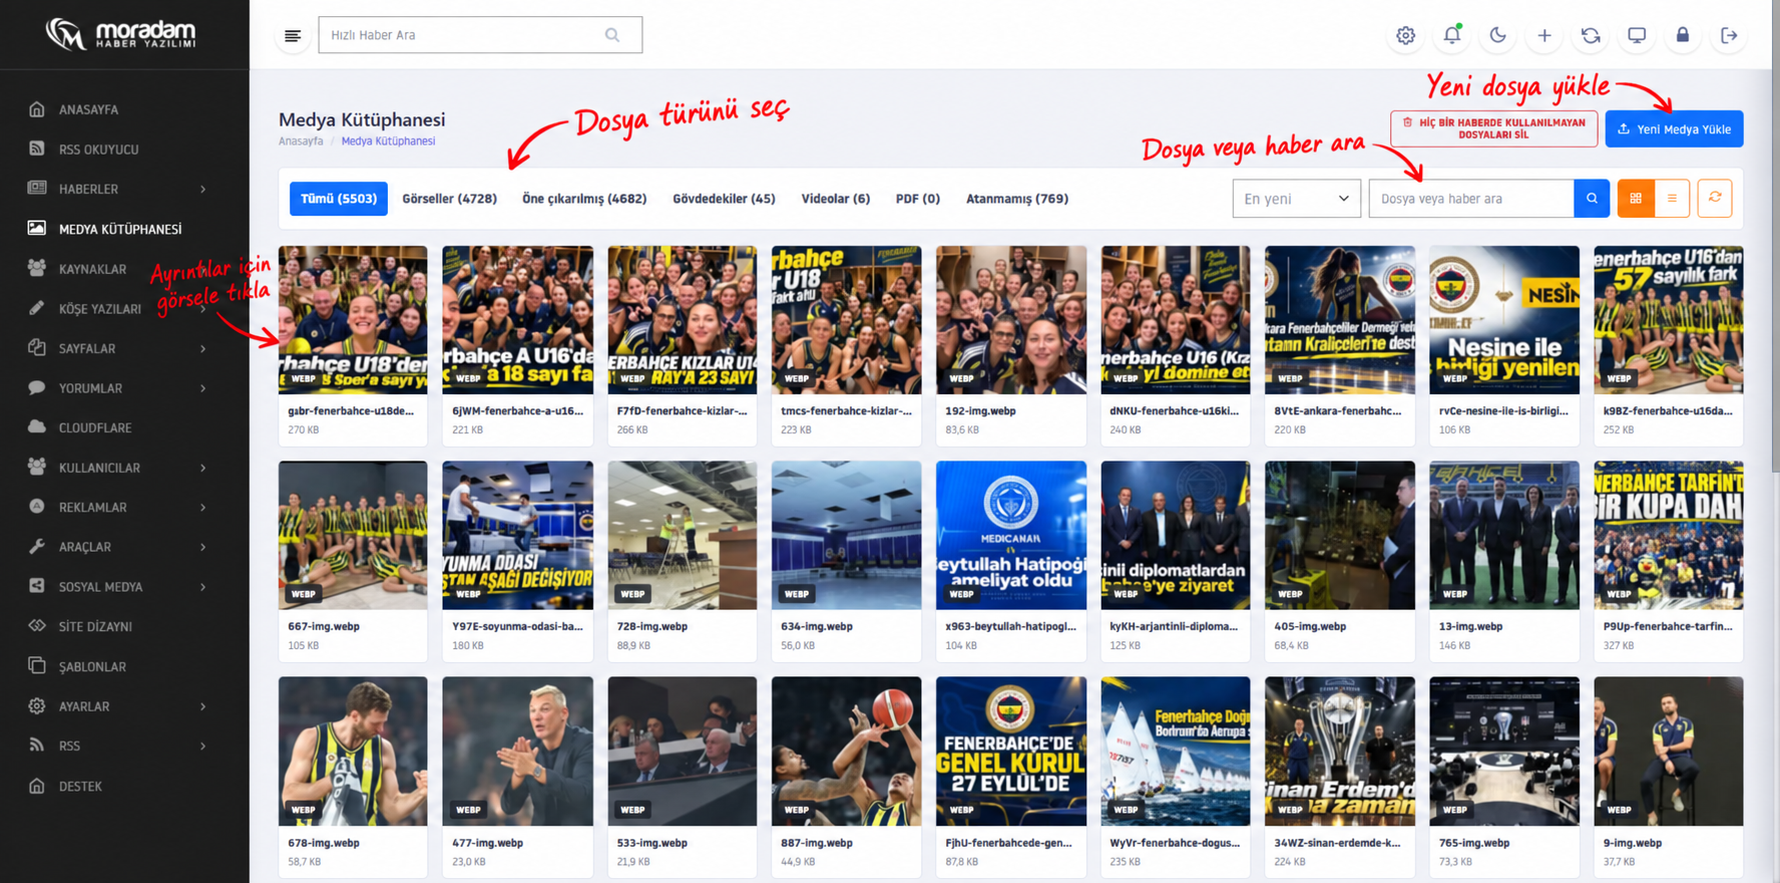Screen dimensions: 1780x883
Task: Click the Moradam Haber Yazılımı logo
Action: click(x=121, y=34)
